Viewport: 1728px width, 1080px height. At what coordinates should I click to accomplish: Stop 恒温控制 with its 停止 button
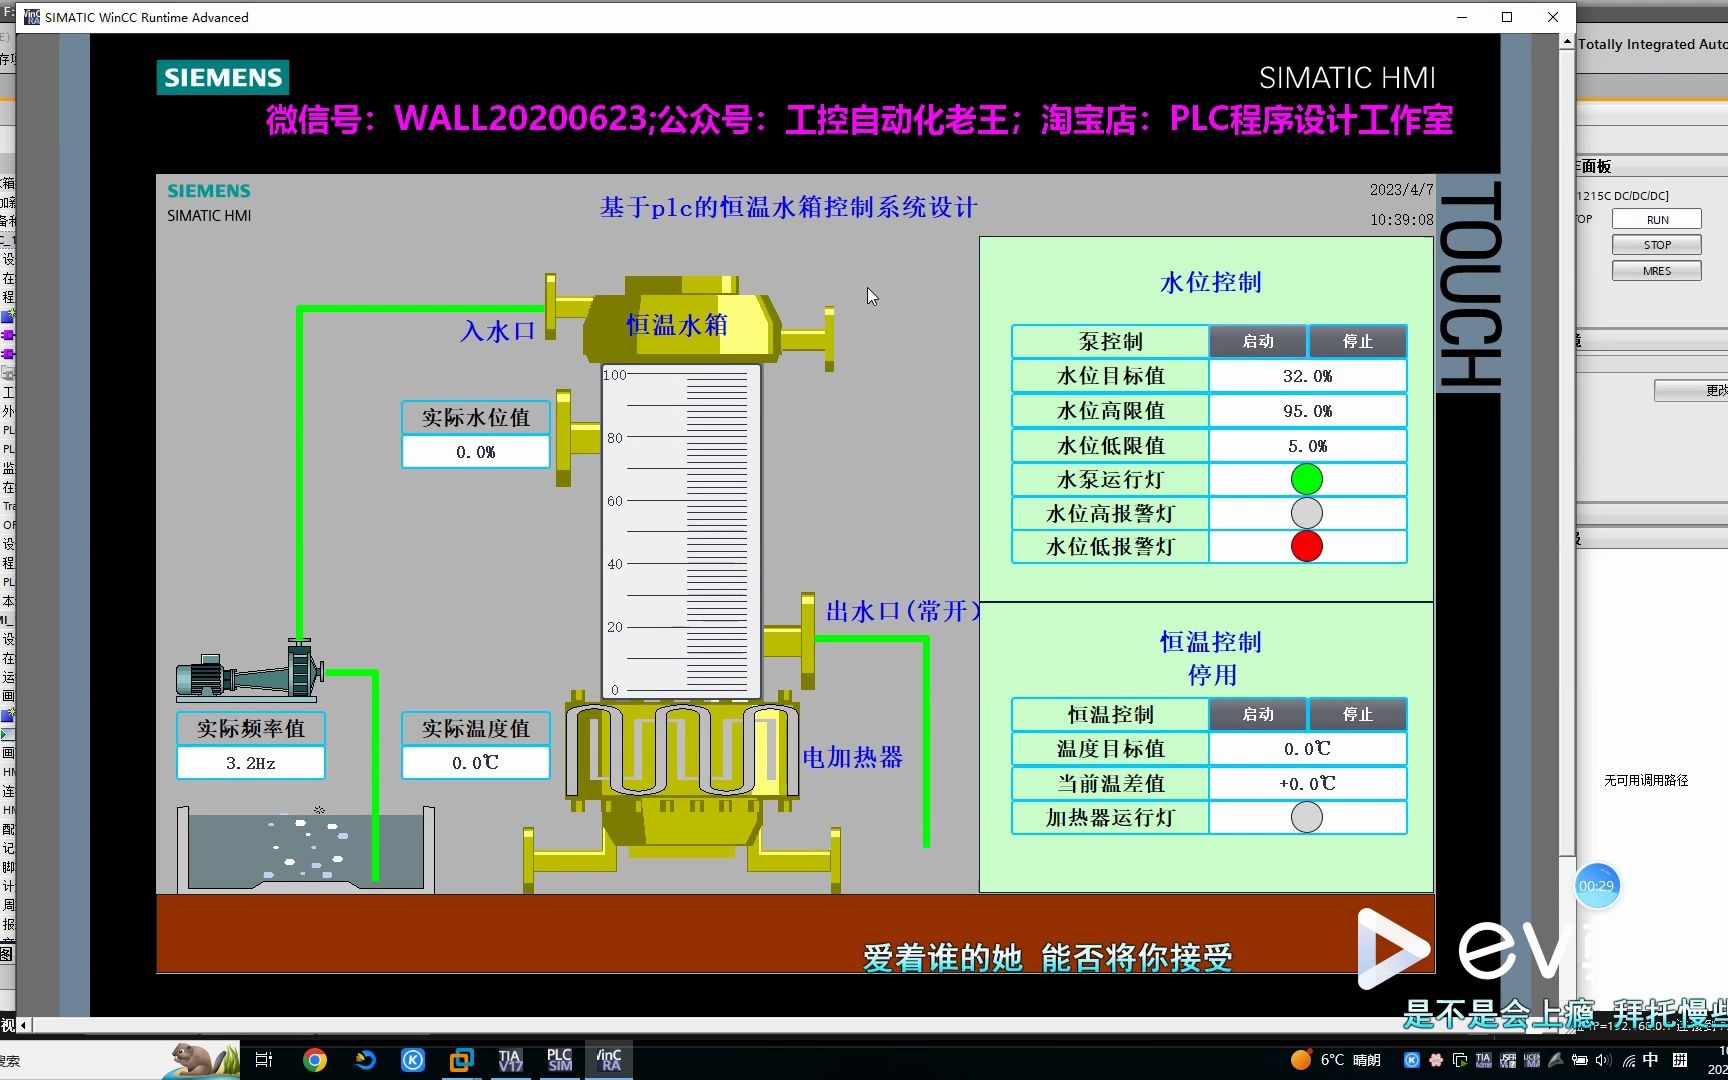(1357, 714)
